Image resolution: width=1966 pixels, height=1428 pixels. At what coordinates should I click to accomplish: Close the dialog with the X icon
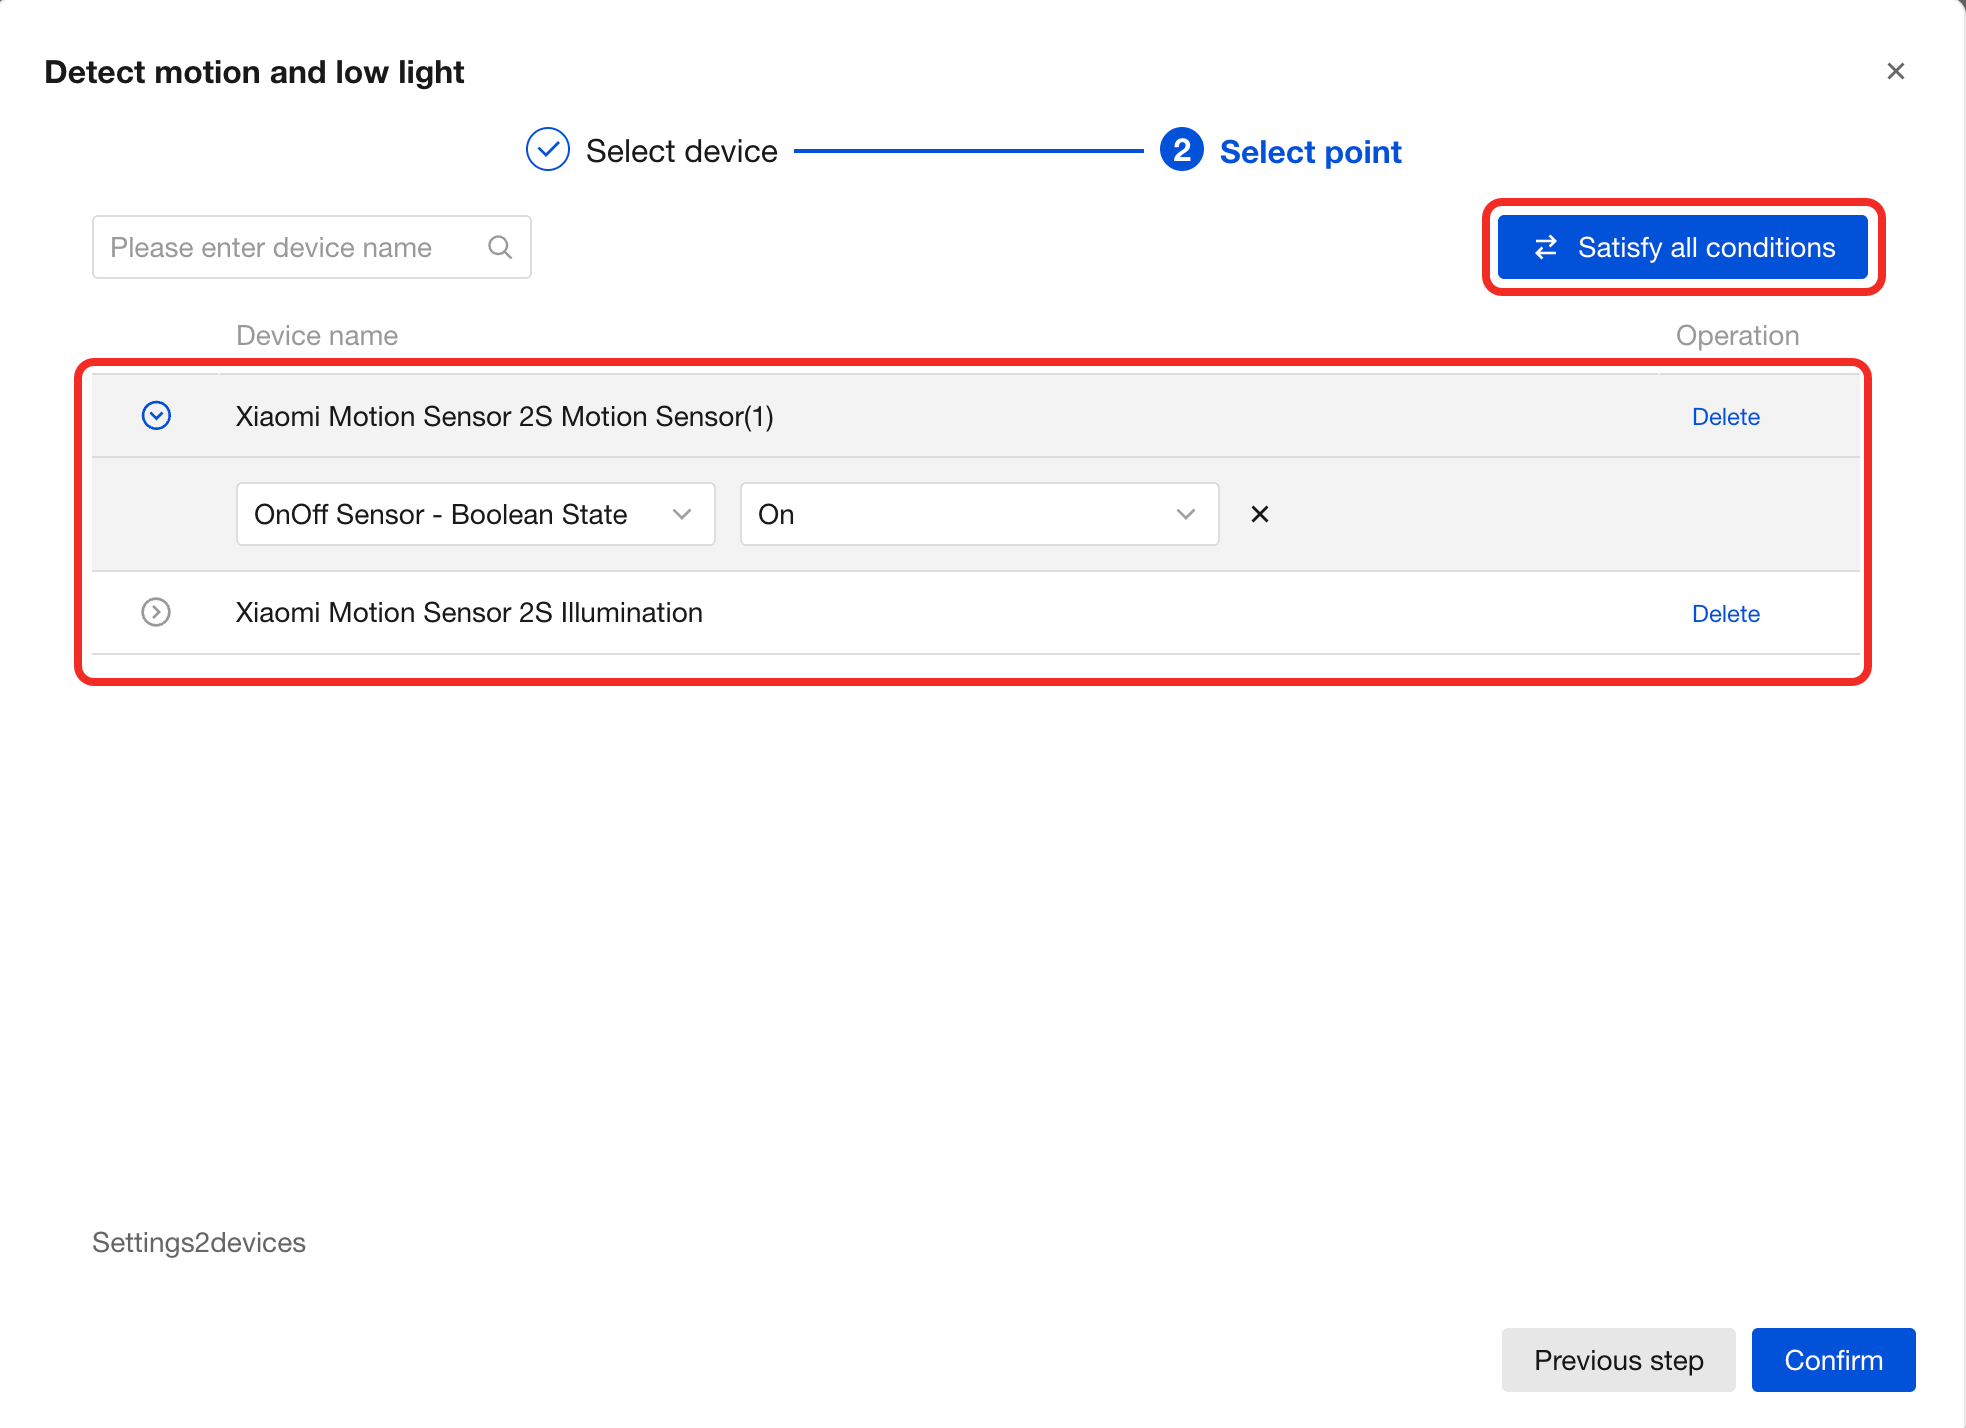pos(1895,71)
